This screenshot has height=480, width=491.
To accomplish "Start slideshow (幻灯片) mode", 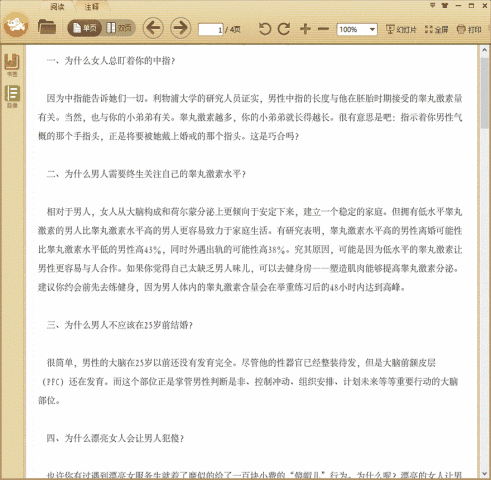I will click(x=401, y=29).
